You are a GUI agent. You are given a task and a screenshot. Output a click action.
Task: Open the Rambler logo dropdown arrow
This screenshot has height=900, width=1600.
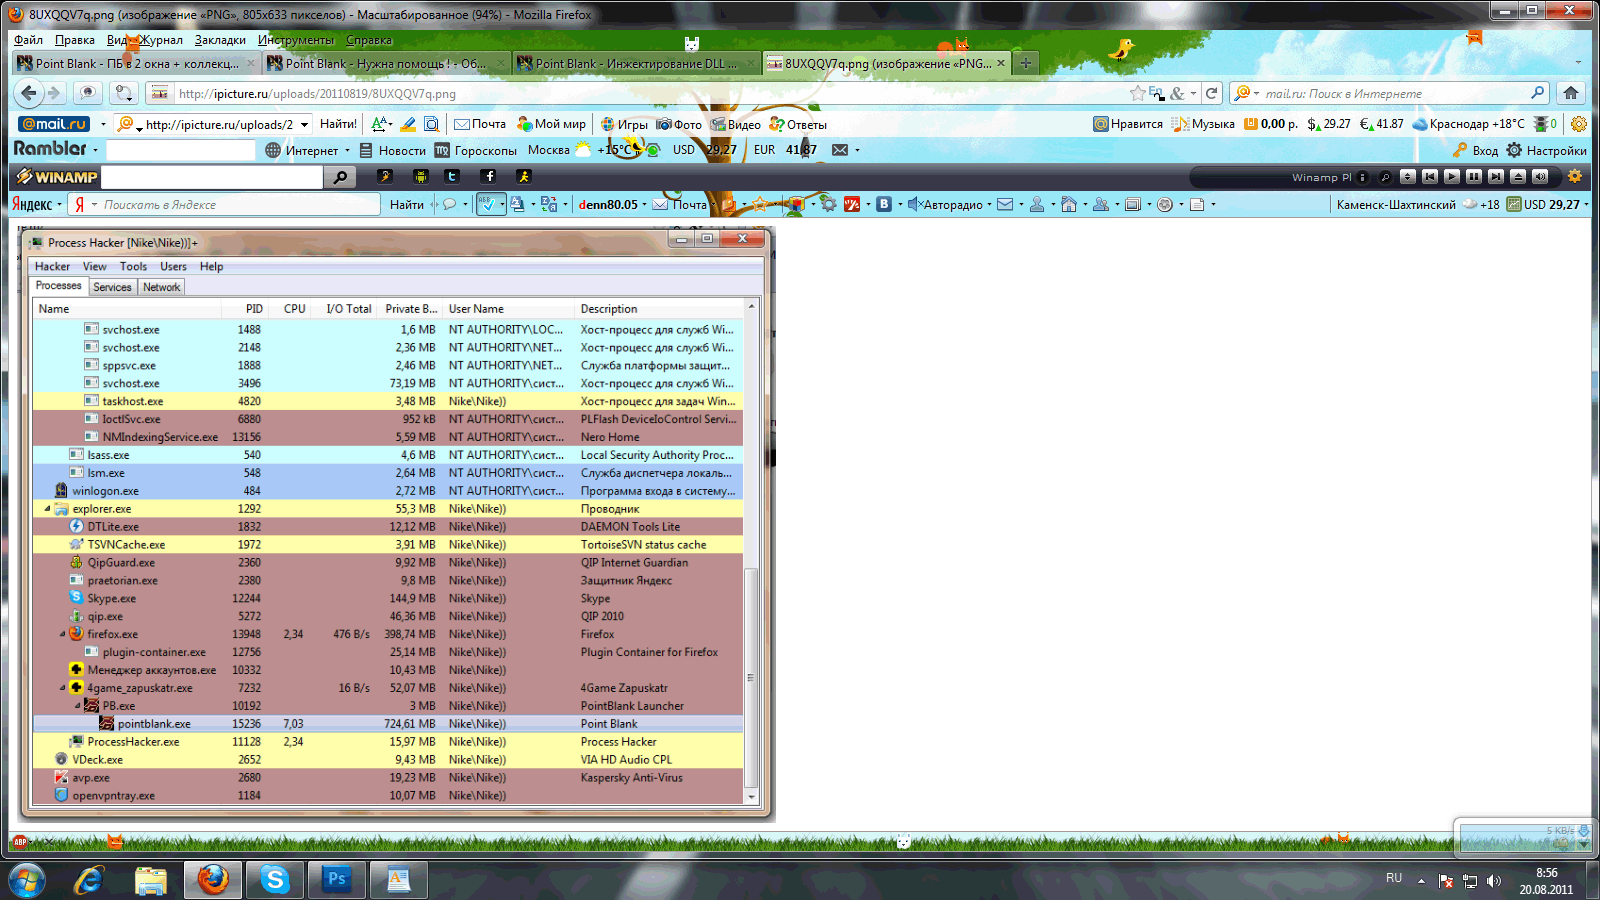coord(95,150)
